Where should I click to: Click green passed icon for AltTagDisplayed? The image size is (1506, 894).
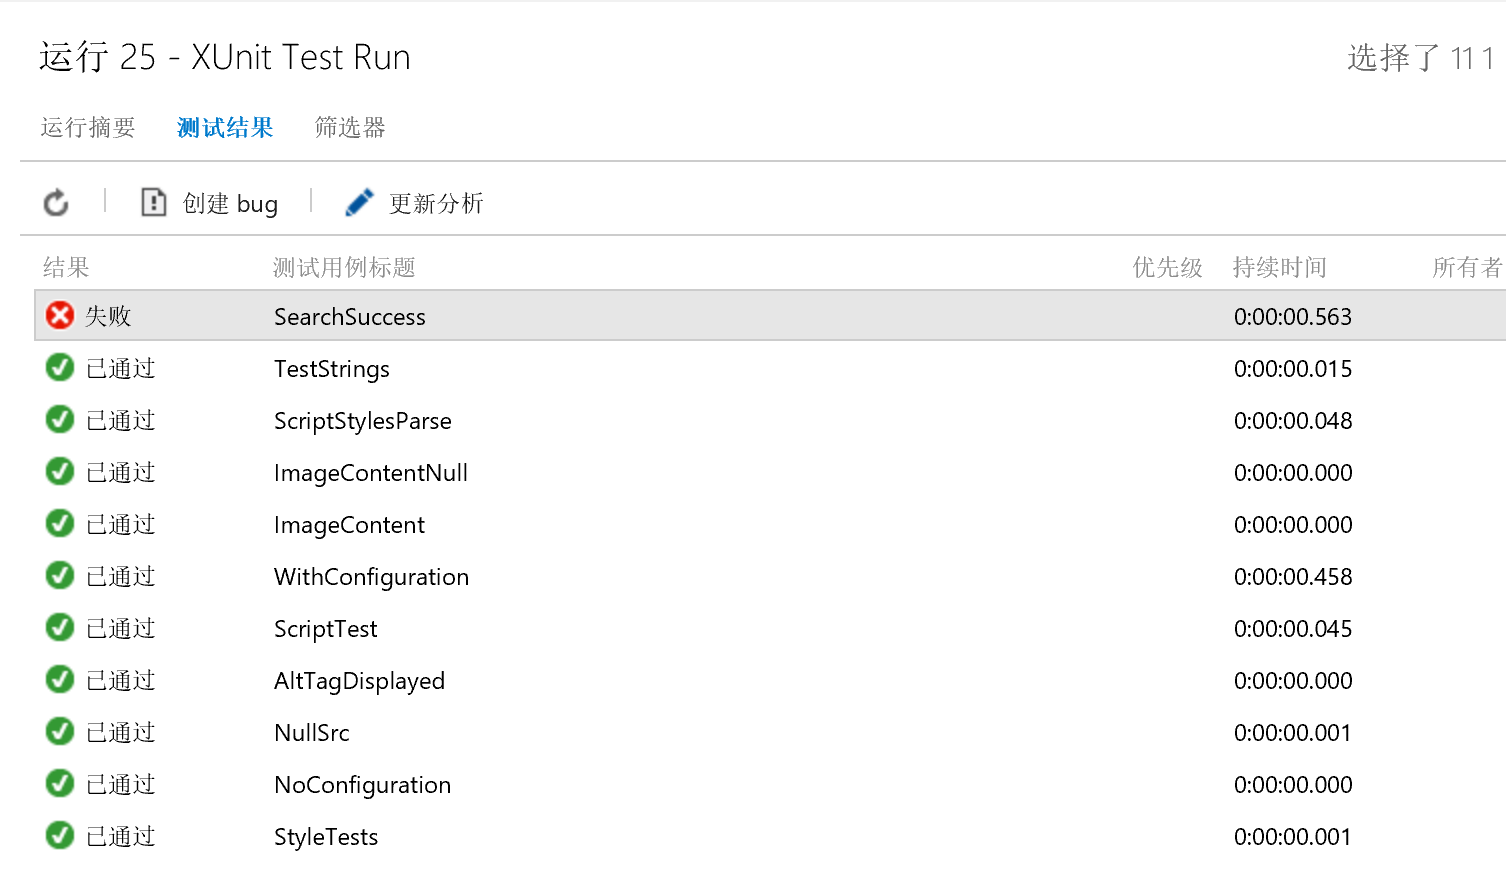coord(60,680)
